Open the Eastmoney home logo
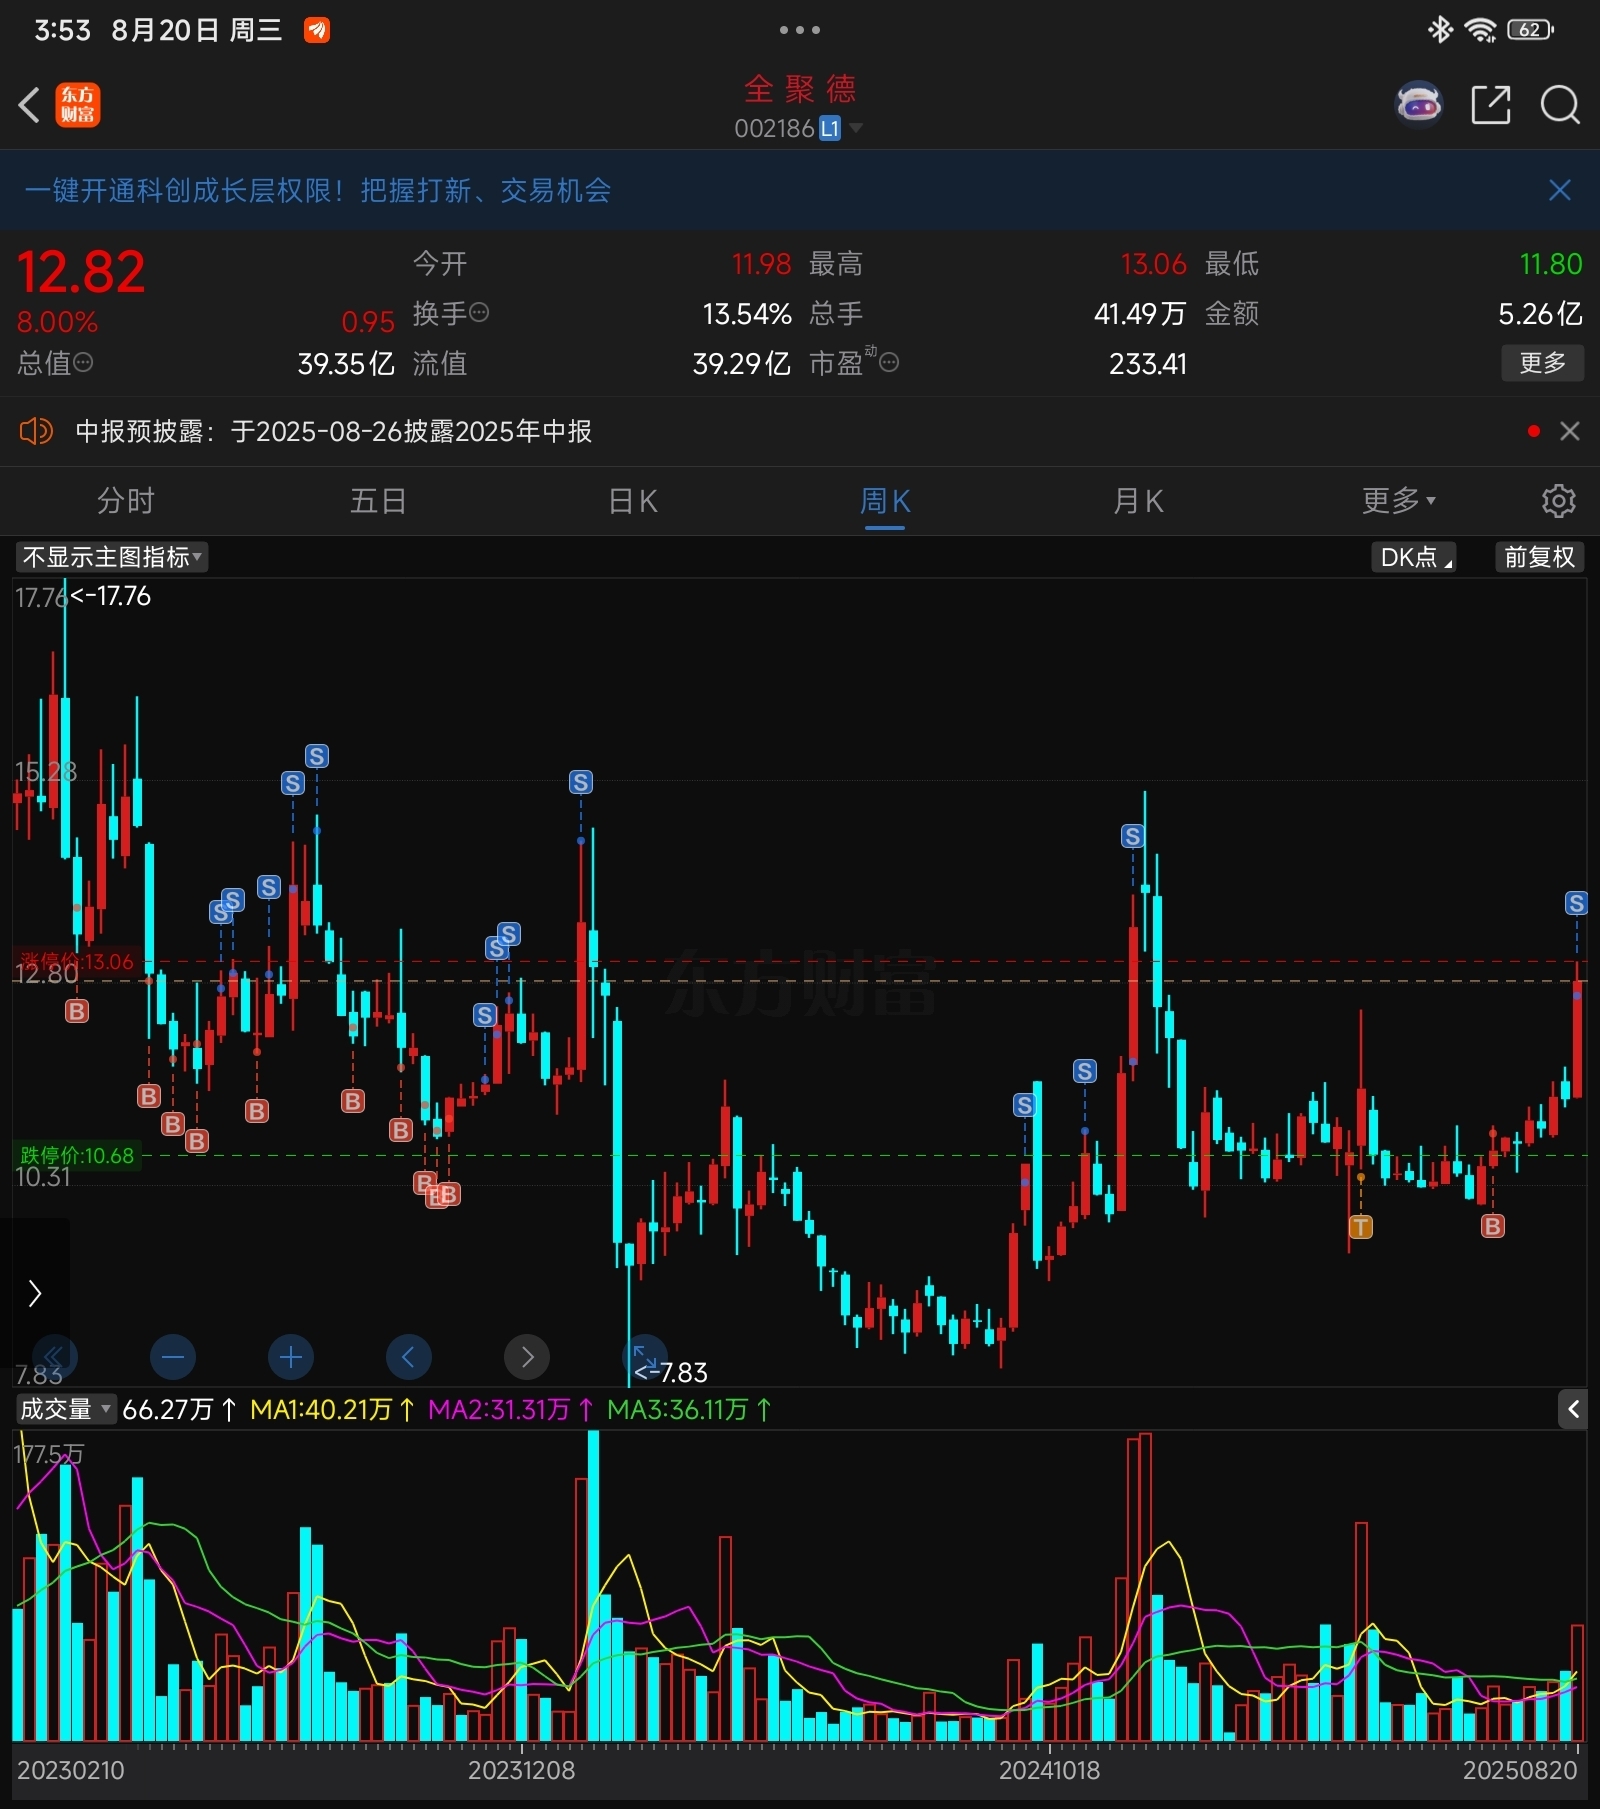1600x1809 pixels. [x=77, y=105]
